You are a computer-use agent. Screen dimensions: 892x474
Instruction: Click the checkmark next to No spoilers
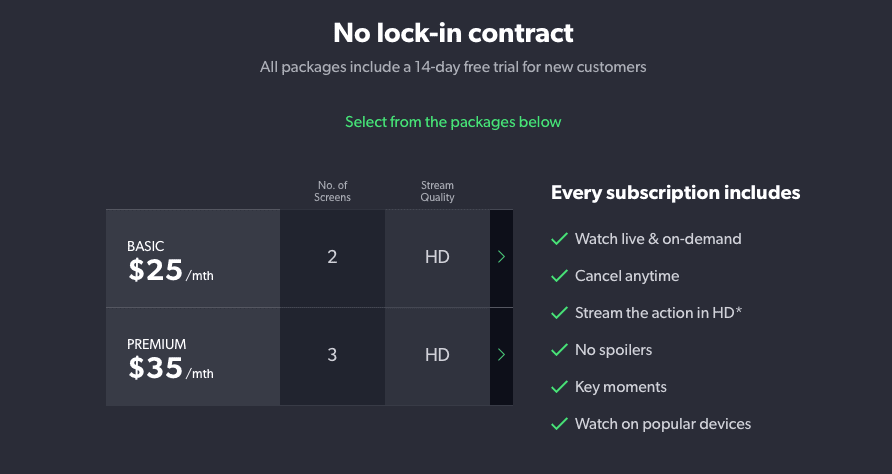pos(560,349)
